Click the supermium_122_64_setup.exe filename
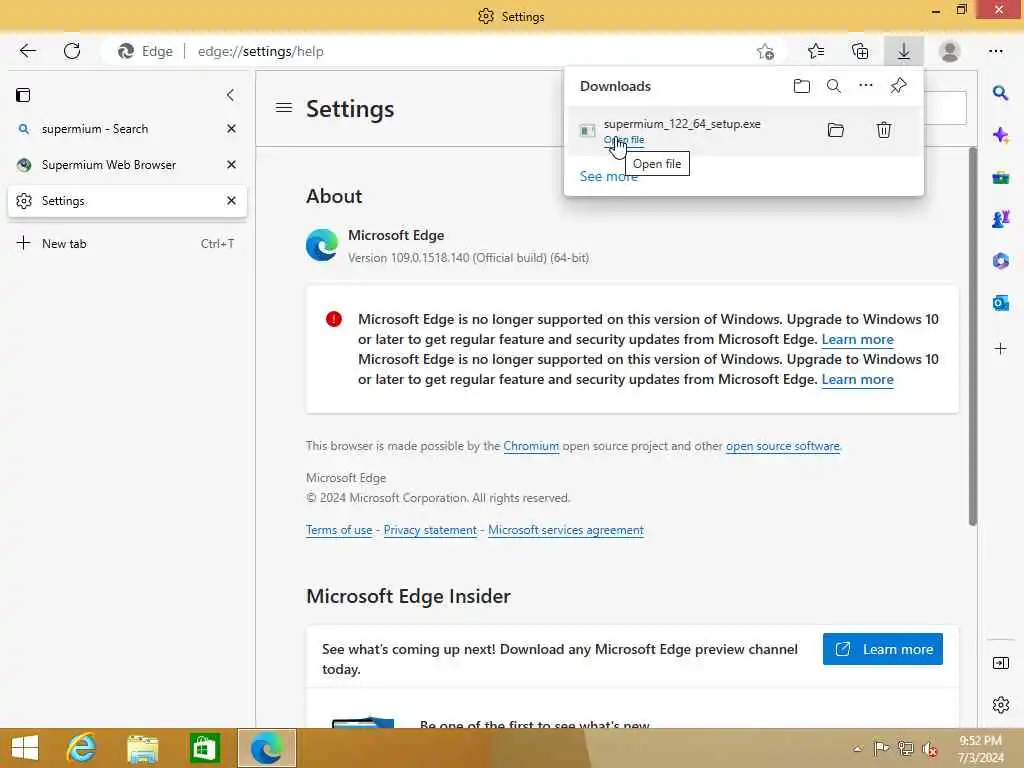This screenshot has height=768, width=1024. (x=682, y=124)
